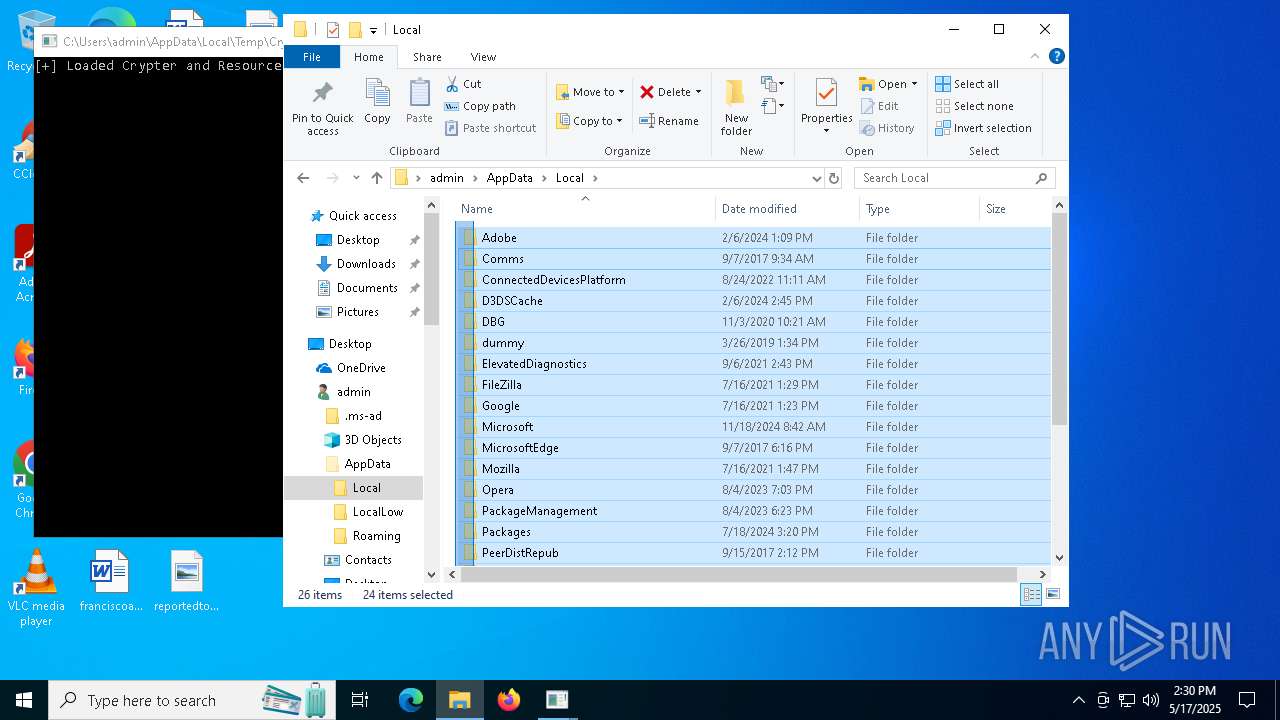Image resolution: width=1280 pixels, height=720 pixels.
Task: Switch to the Share tab
Action: (427, 57)
